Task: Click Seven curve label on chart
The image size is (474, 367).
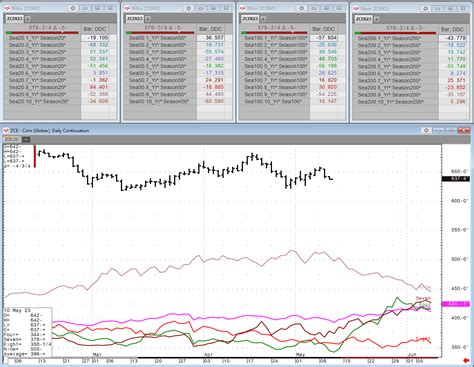Action: (423, 298)
